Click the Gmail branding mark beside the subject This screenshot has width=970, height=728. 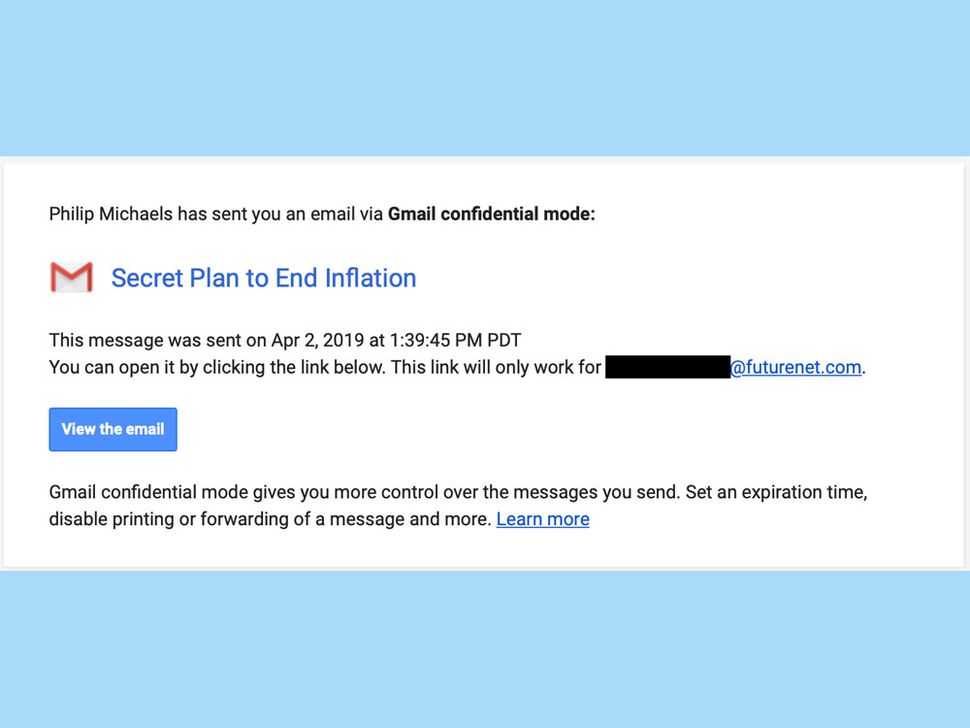(x=70, y=277)
